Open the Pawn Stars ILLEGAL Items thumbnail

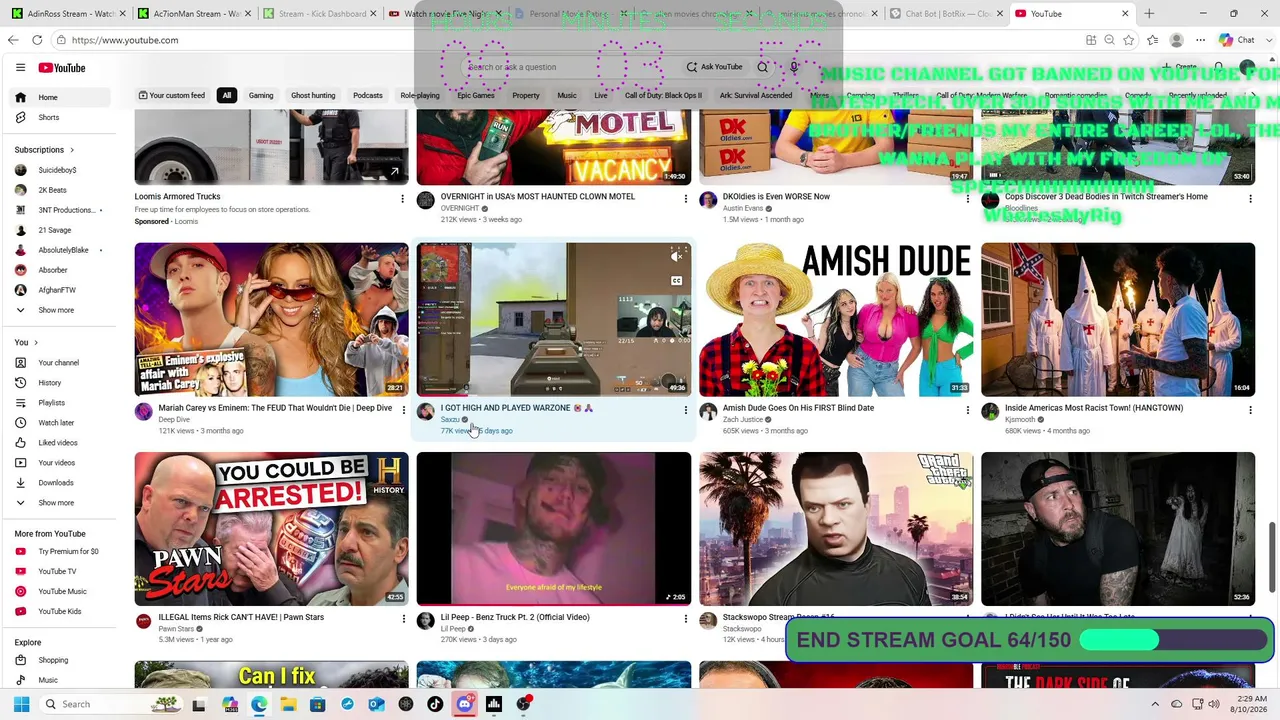[272, 528]
